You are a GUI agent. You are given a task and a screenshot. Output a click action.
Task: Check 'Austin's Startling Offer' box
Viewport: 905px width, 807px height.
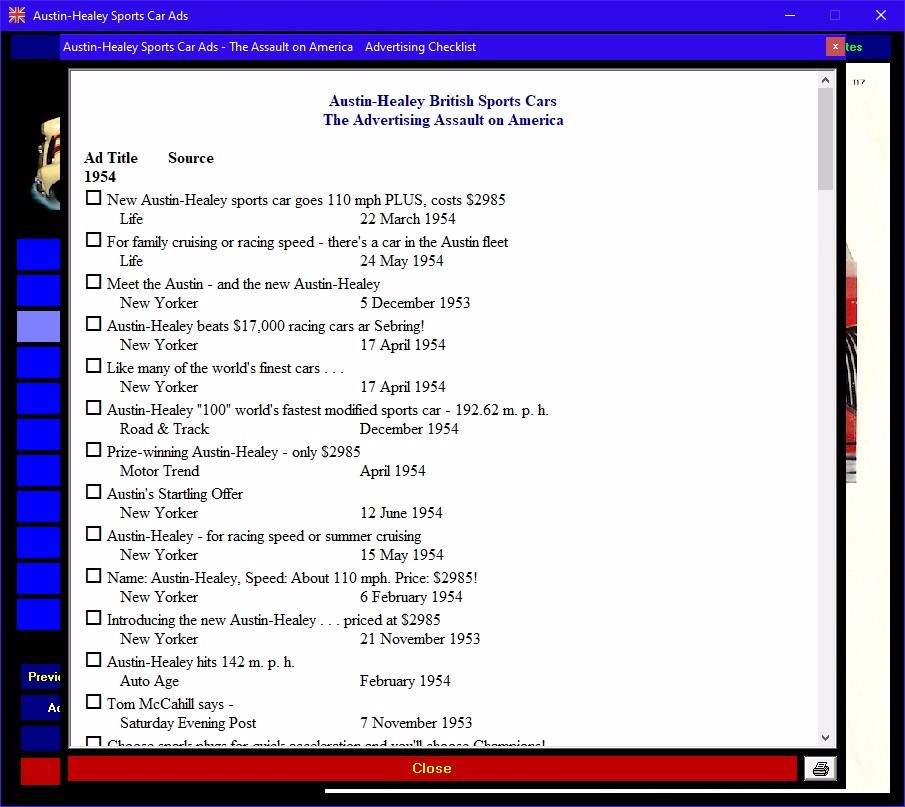coord(93,492)
